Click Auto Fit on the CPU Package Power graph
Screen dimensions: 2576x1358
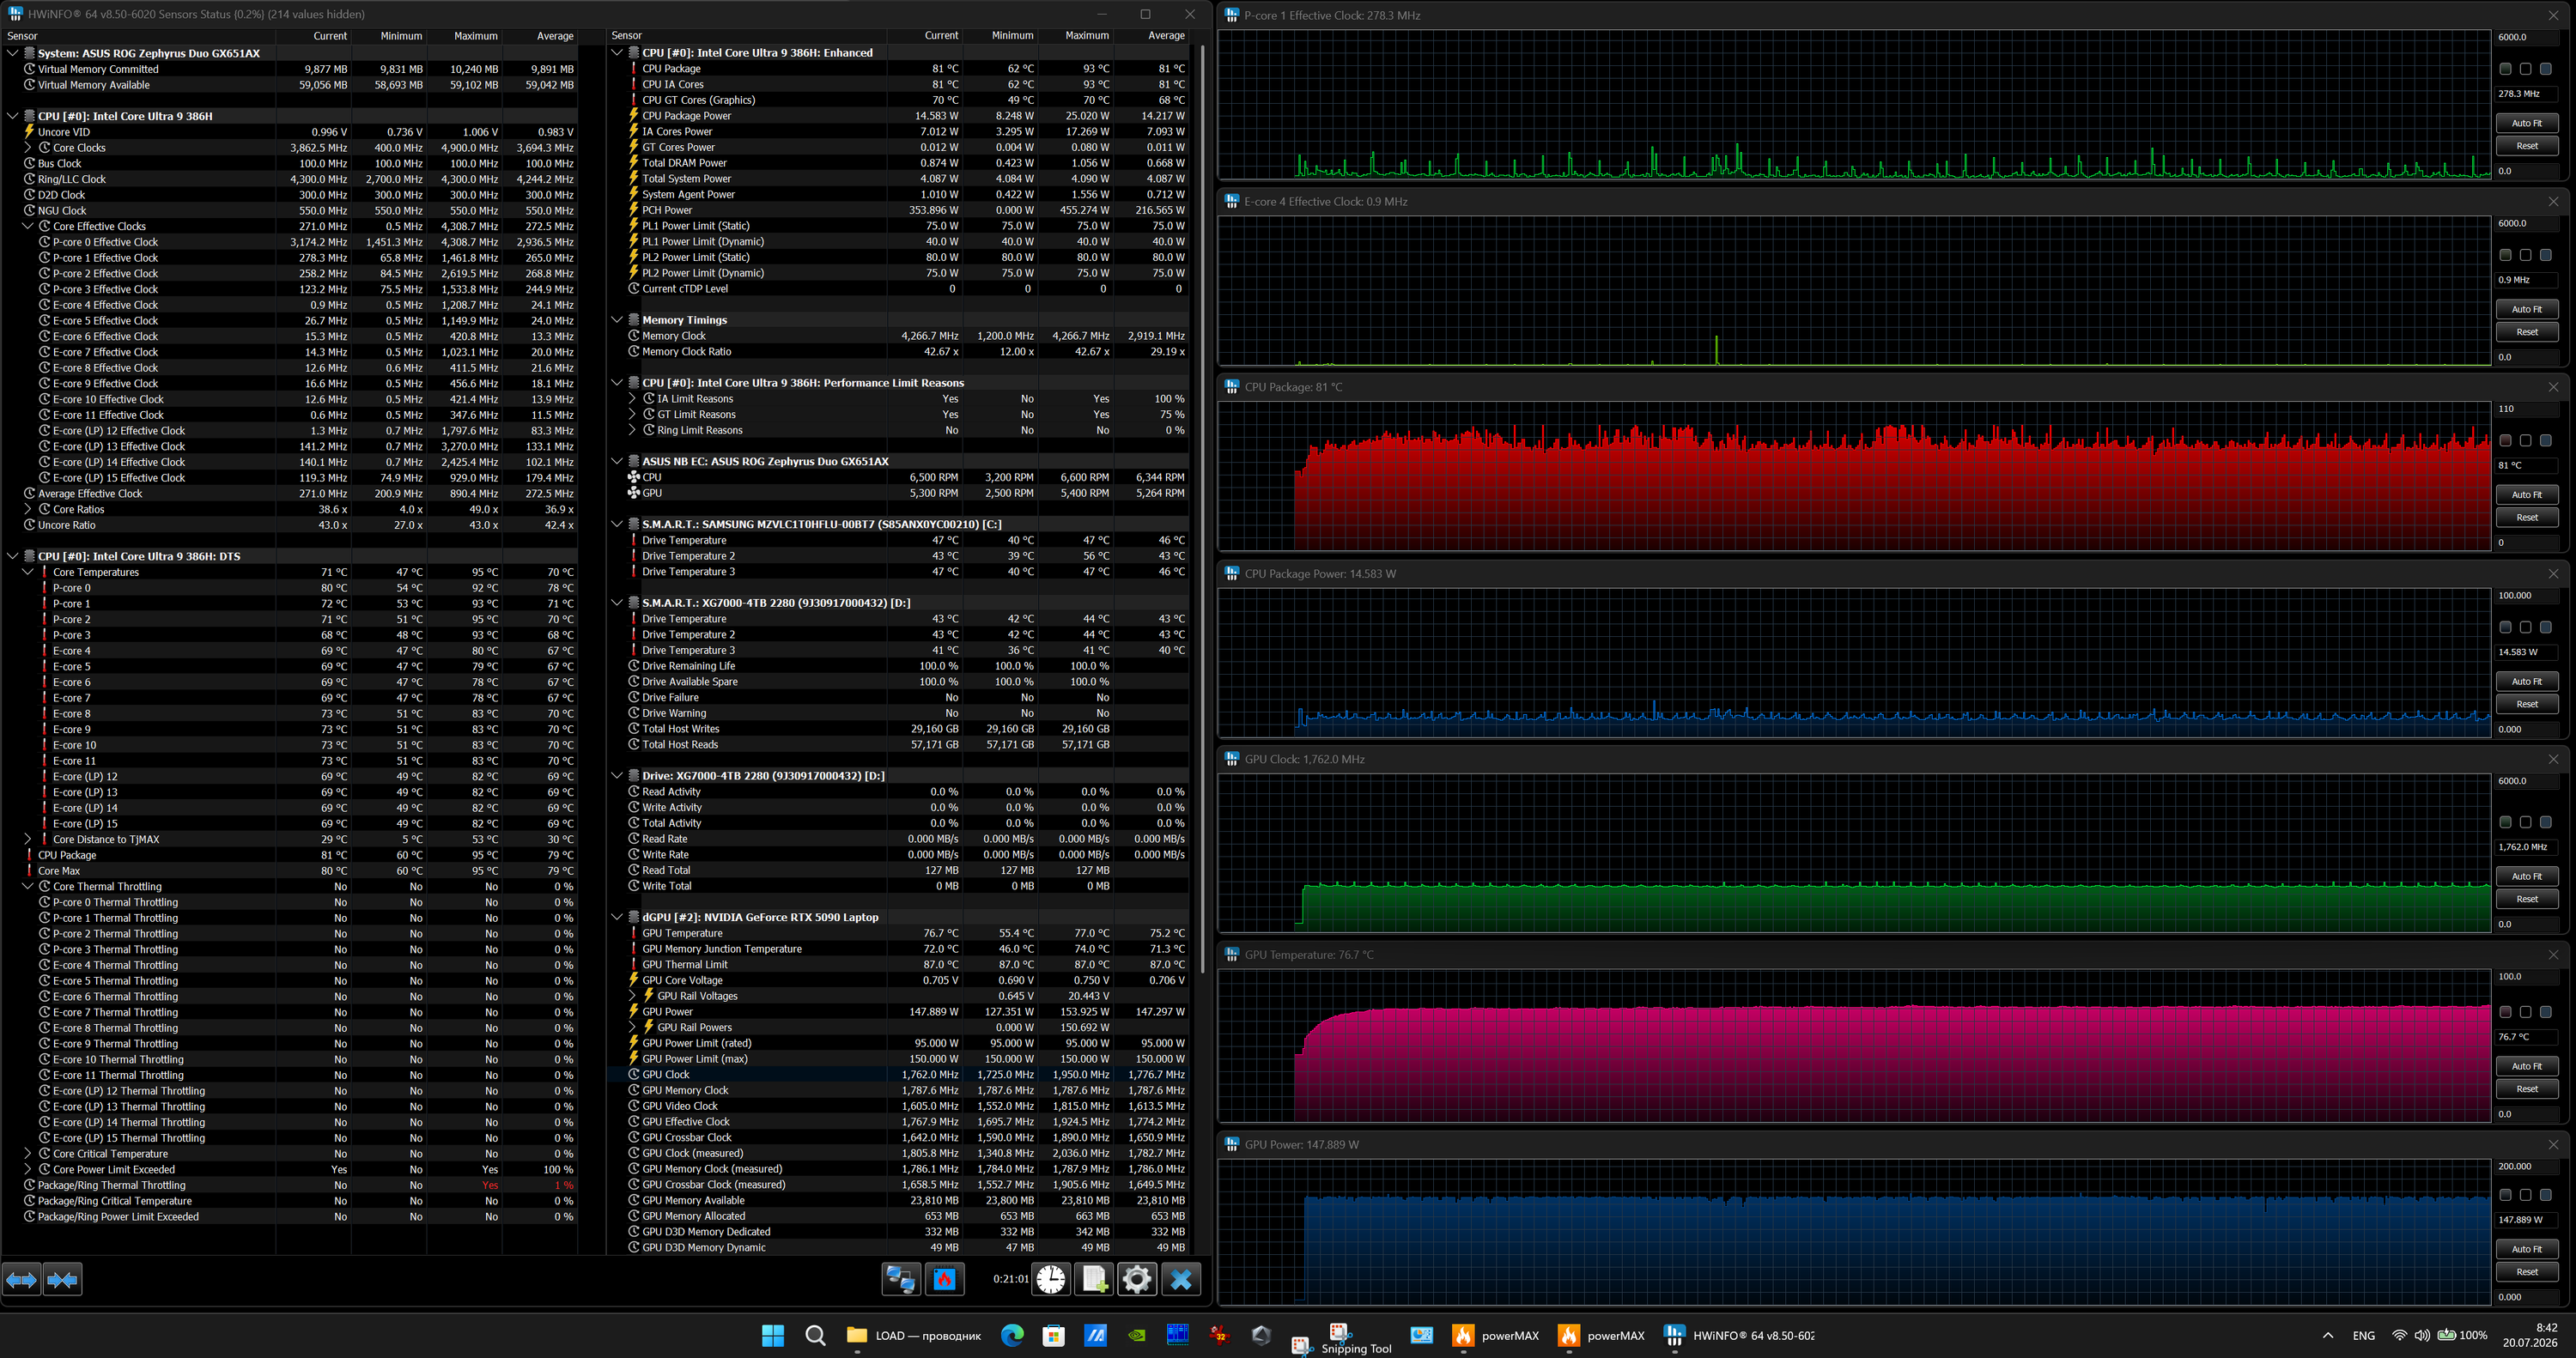click(x=2526, y=681)
